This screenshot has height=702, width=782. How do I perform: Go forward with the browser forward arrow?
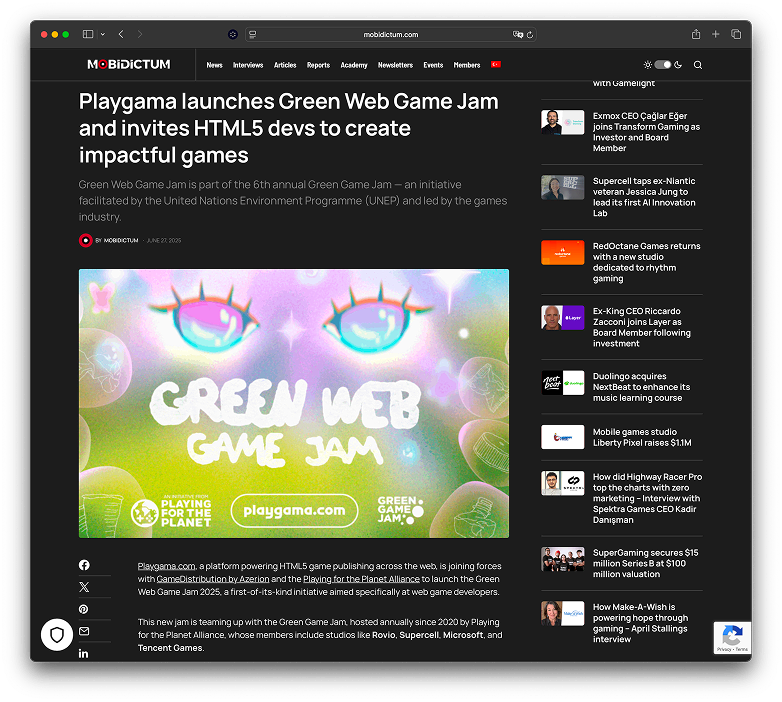pyautogui.click(x=140, y=34)
